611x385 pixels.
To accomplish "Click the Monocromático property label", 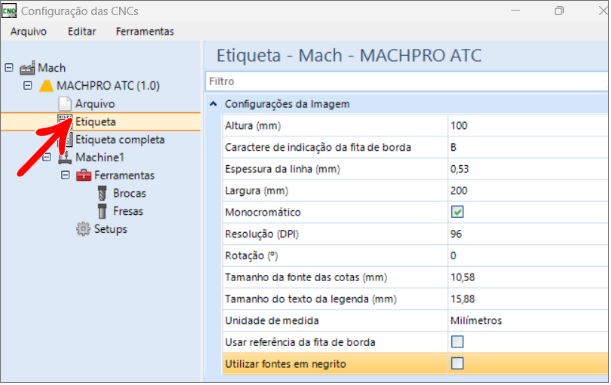I will [x=263, y=212].
